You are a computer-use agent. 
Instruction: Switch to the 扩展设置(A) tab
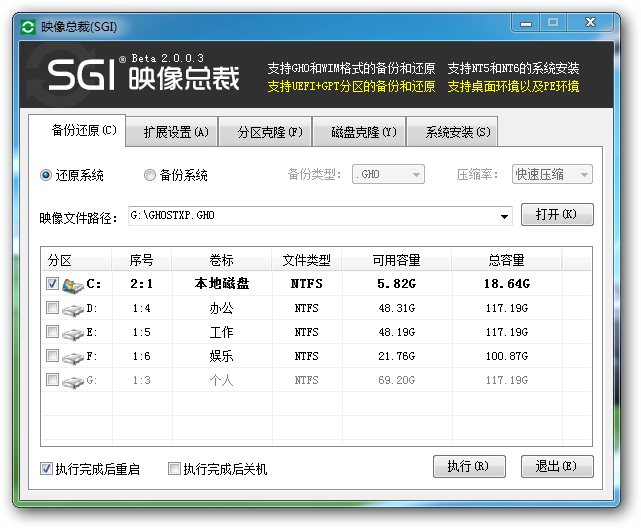coord(172,132)
